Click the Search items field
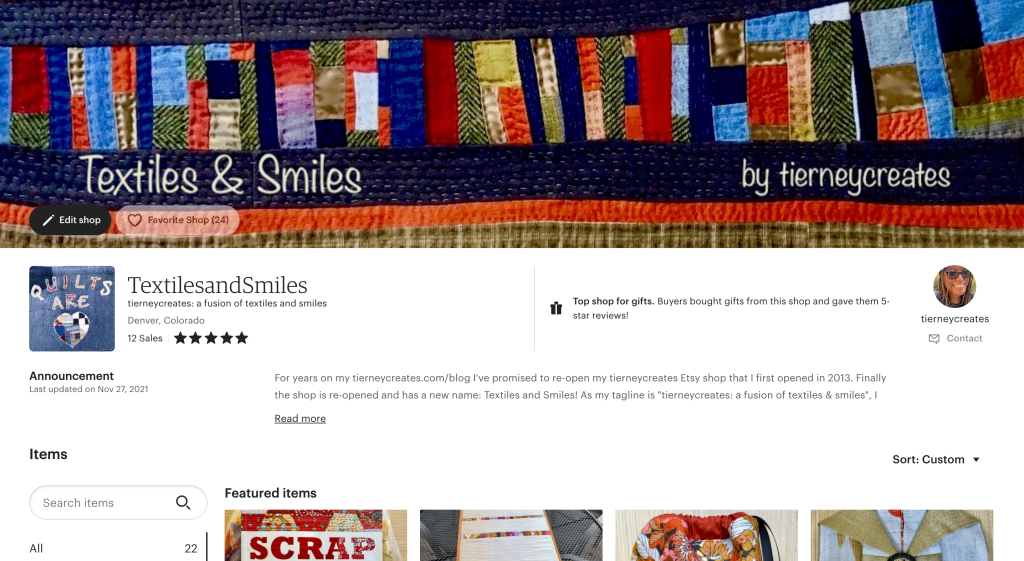Viewport: 1024px width, 561px height. [118, 502]
